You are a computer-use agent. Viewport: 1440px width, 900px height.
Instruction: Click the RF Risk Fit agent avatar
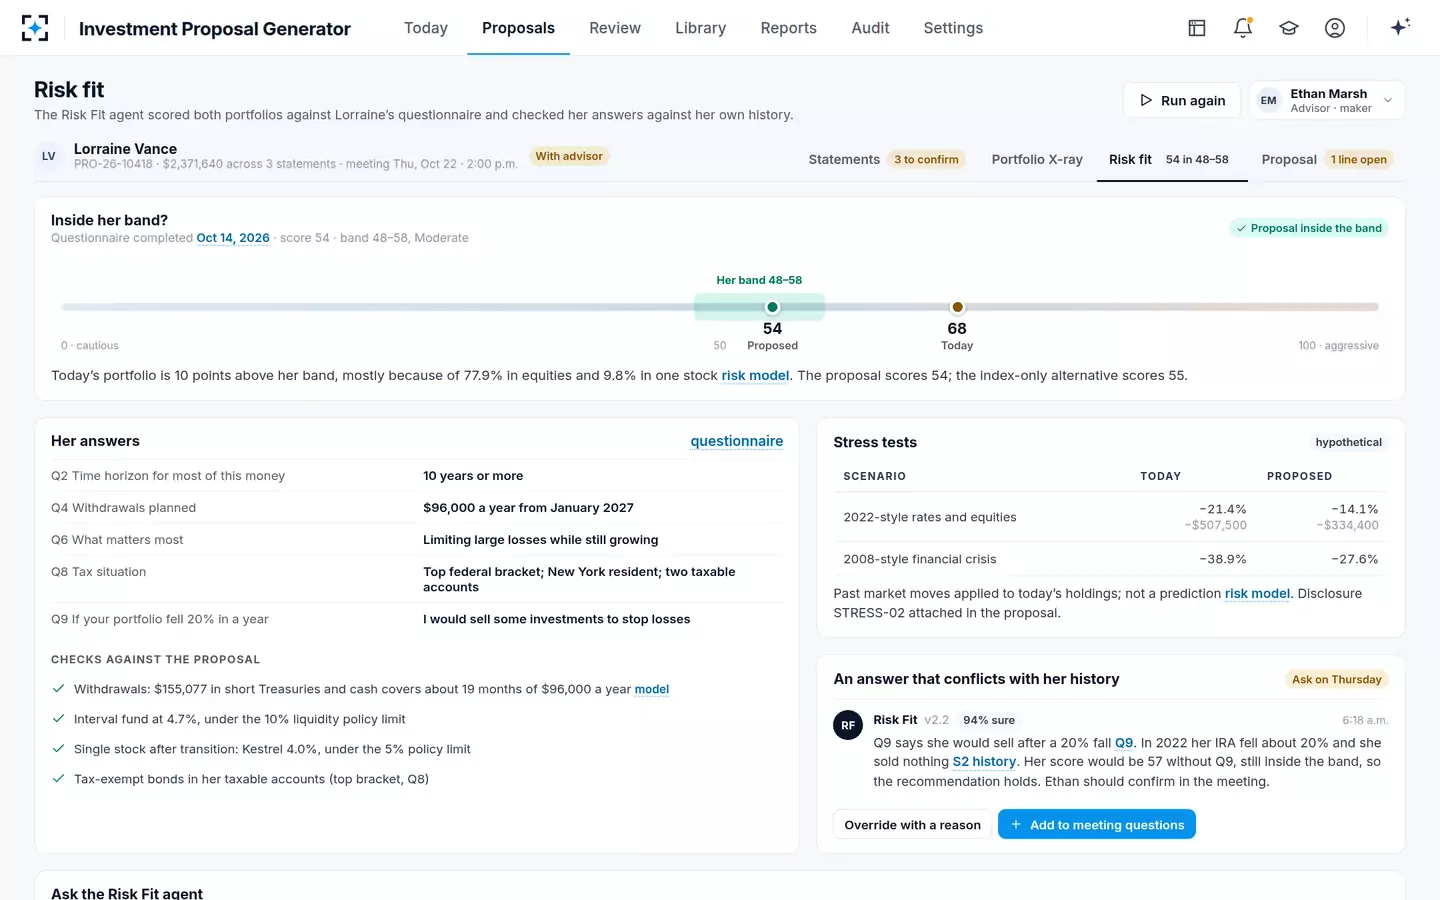click(x=848, y=725)
